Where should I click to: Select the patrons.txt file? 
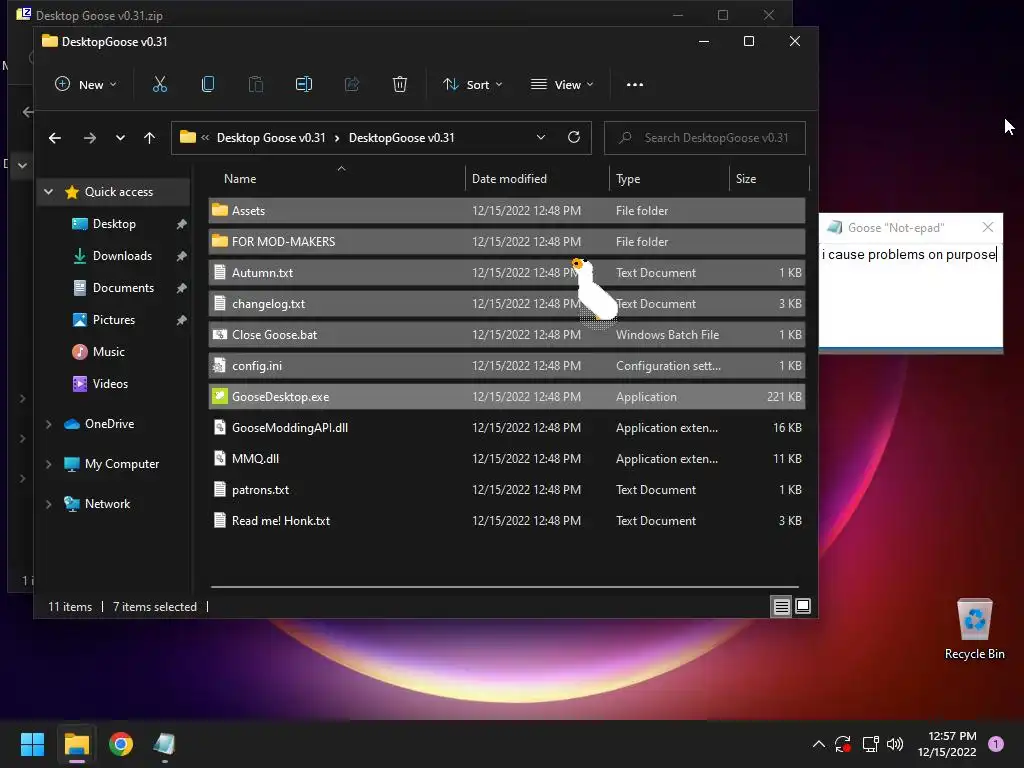pos(506,490)
